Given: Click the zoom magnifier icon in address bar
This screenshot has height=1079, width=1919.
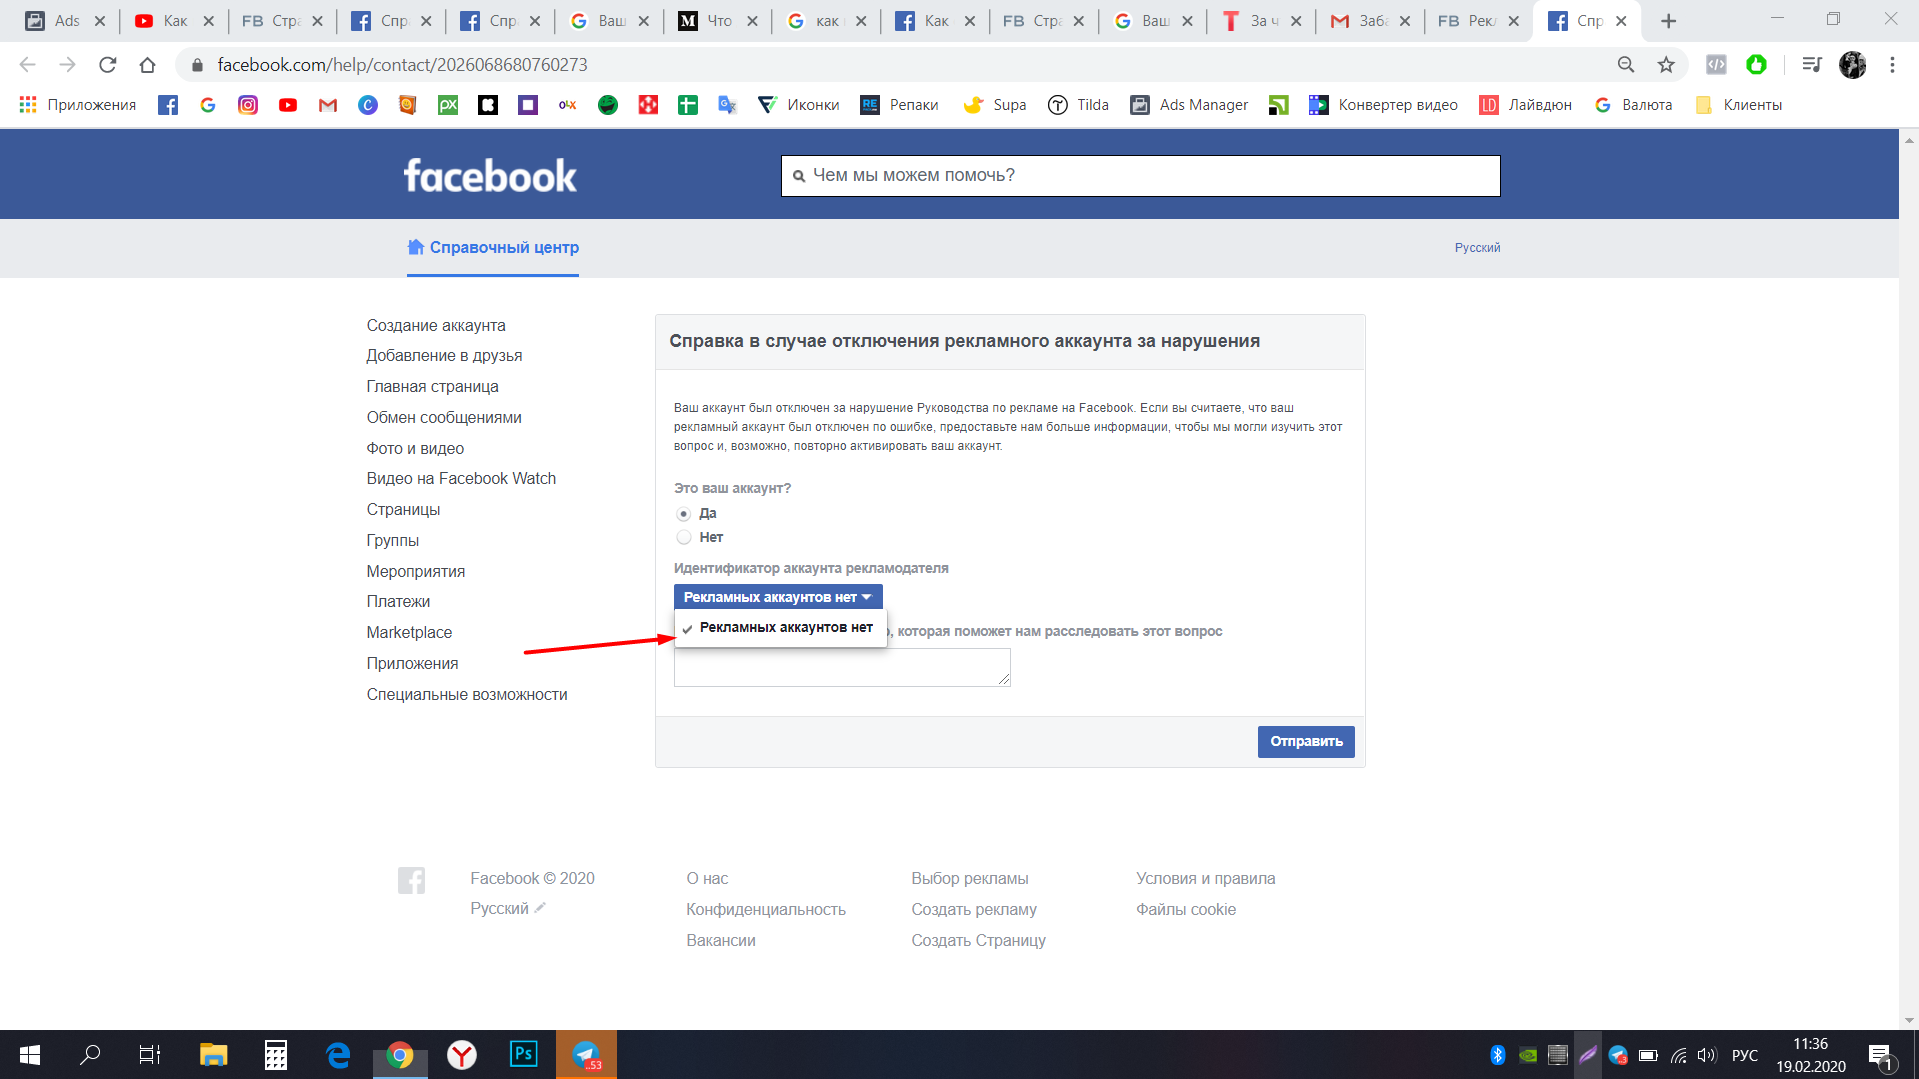Looking at the screenshot, I should (1626, 65).
